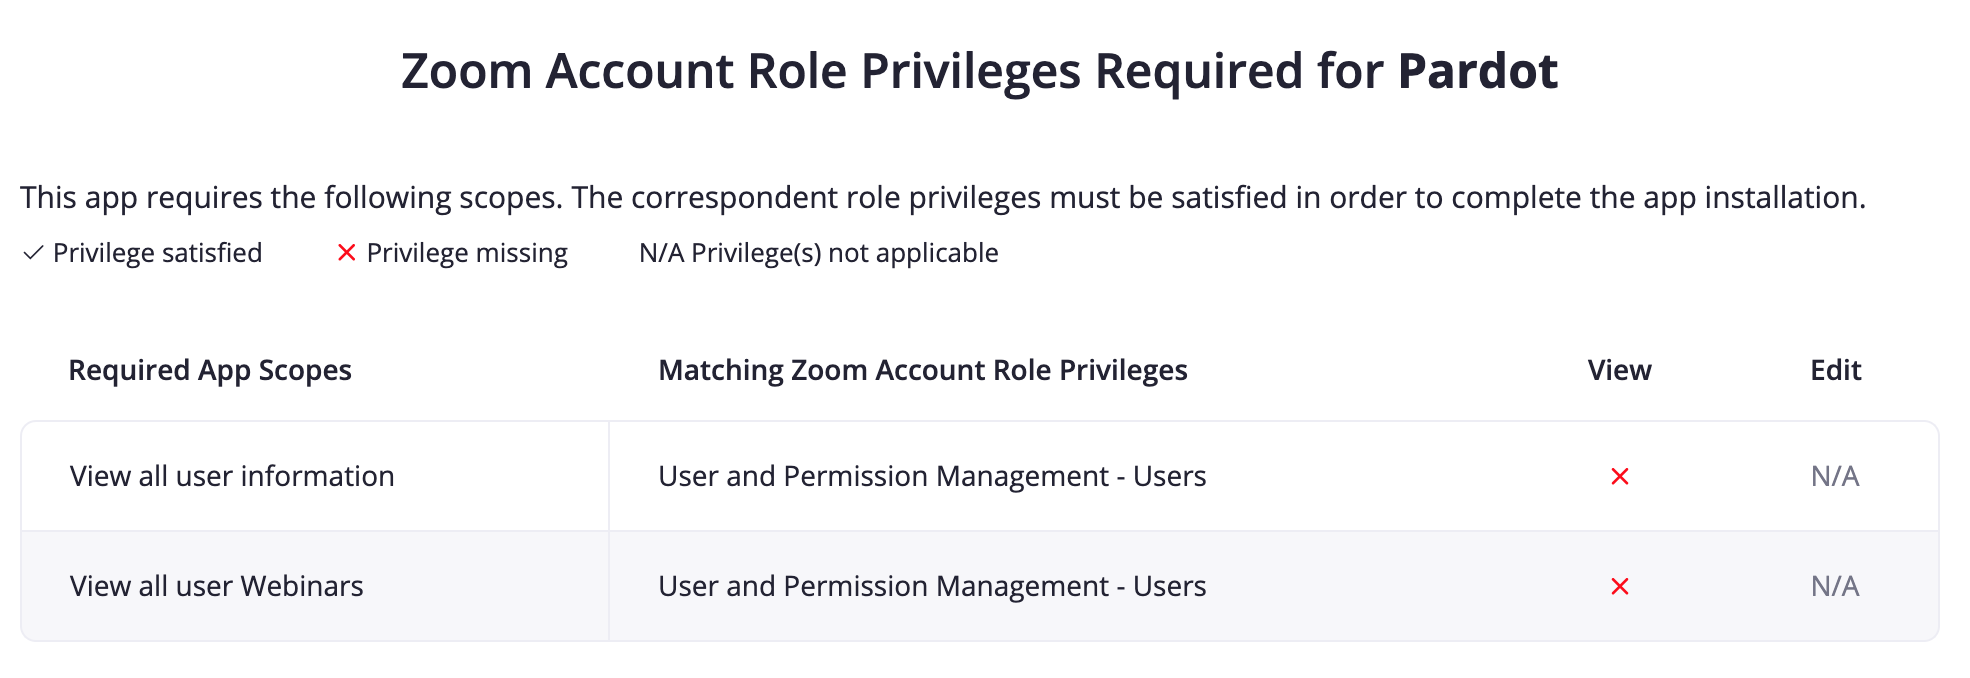1970x678 pixels.
Task: Click User and Permission Management in Webinars row
Action: coord(931,586)
